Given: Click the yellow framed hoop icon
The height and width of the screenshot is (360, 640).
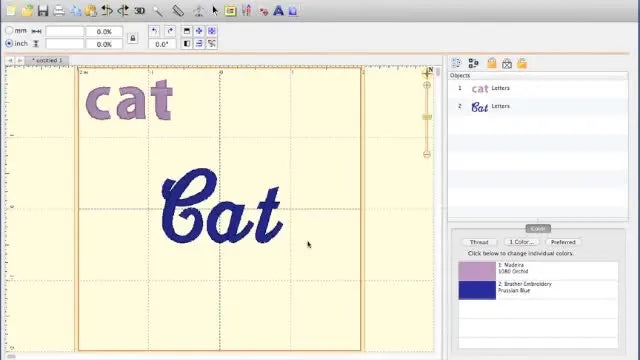Looking at the screenshot, I should pos(230,11).
